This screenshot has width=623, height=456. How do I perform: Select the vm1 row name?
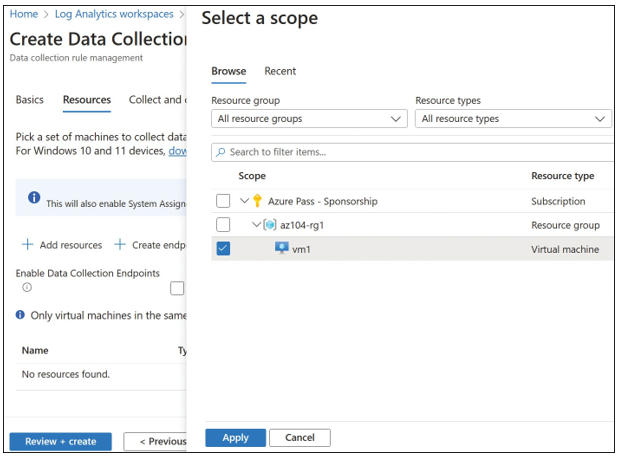pyautogui.click(x=301, y=249)
